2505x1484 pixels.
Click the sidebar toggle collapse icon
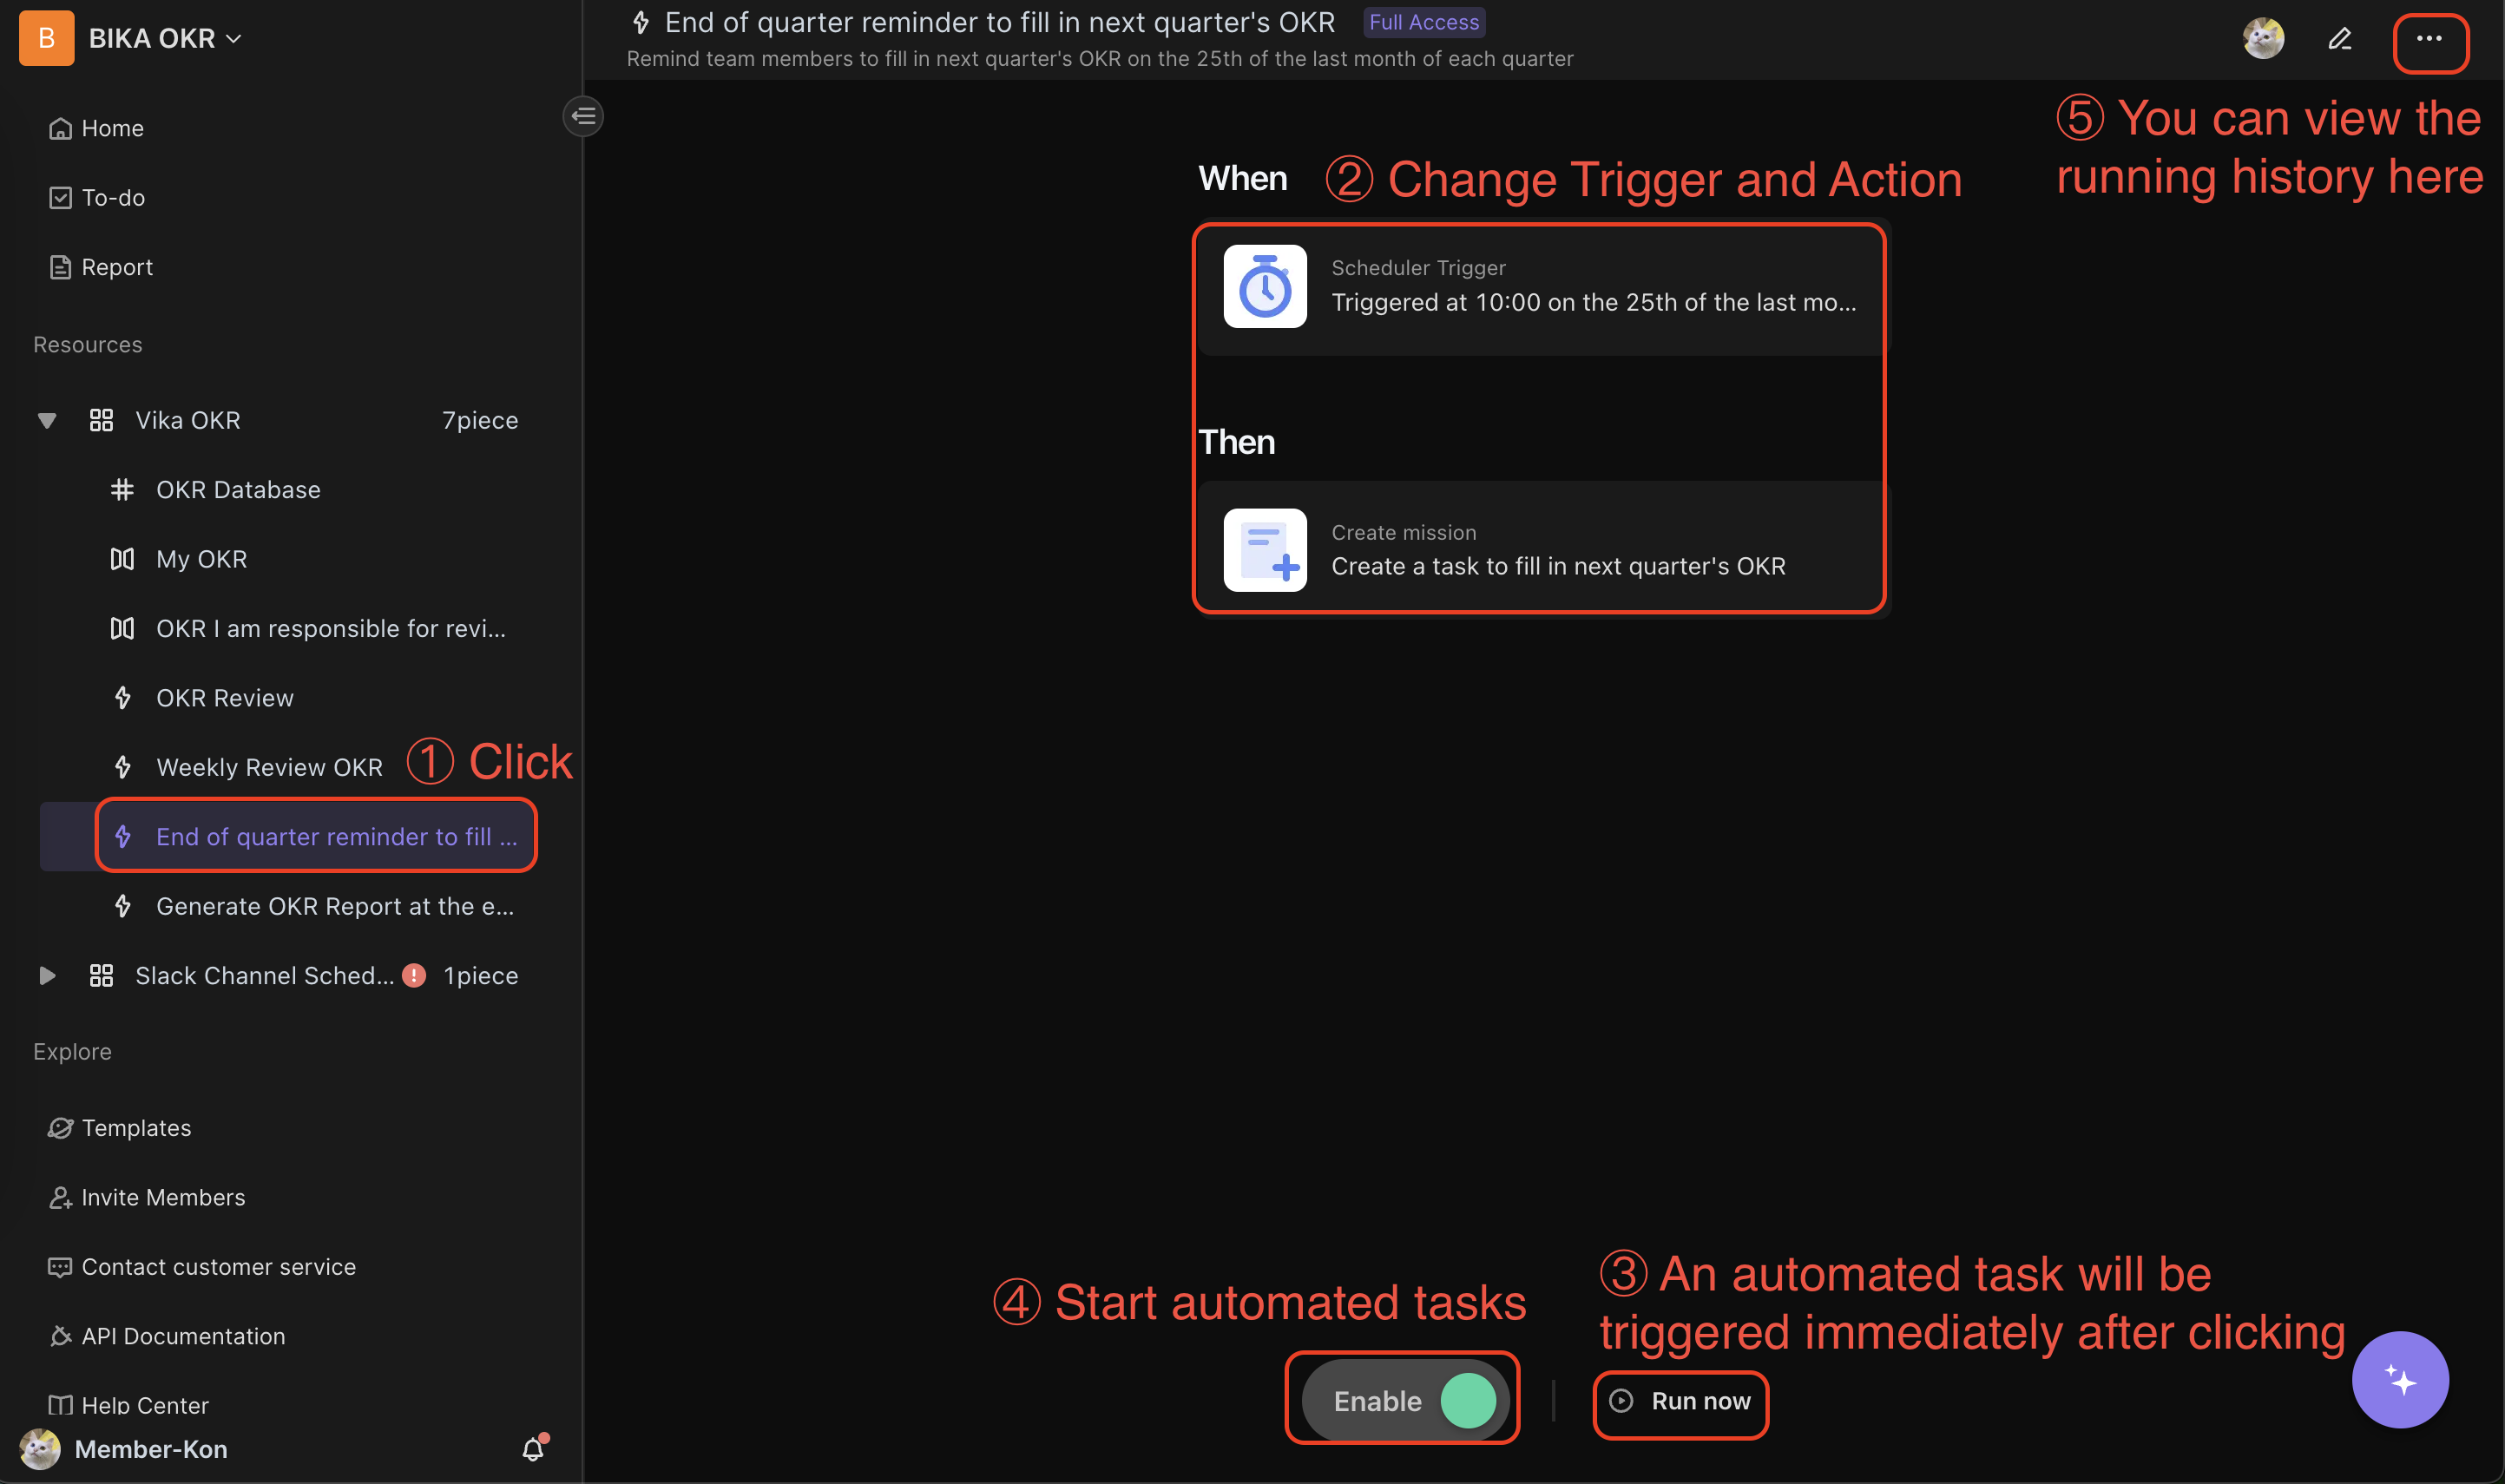(585, 116)
